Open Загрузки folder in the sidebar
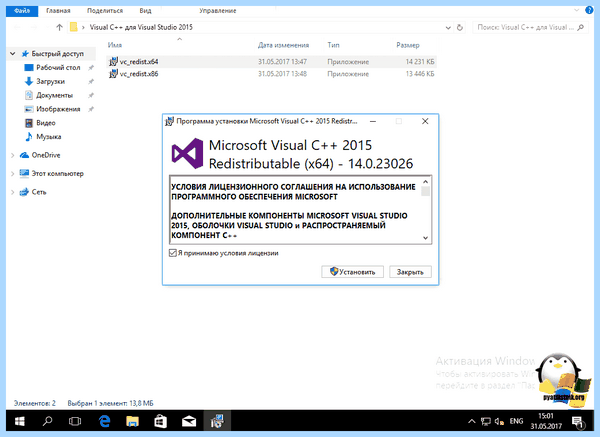 tap(51, 82)
